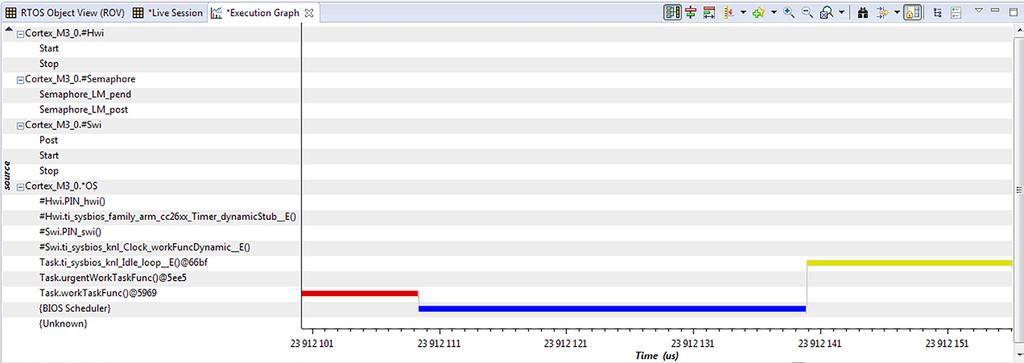Click the zoom in magnifier icon
1024x363 pixels.
tap(789, 12)
